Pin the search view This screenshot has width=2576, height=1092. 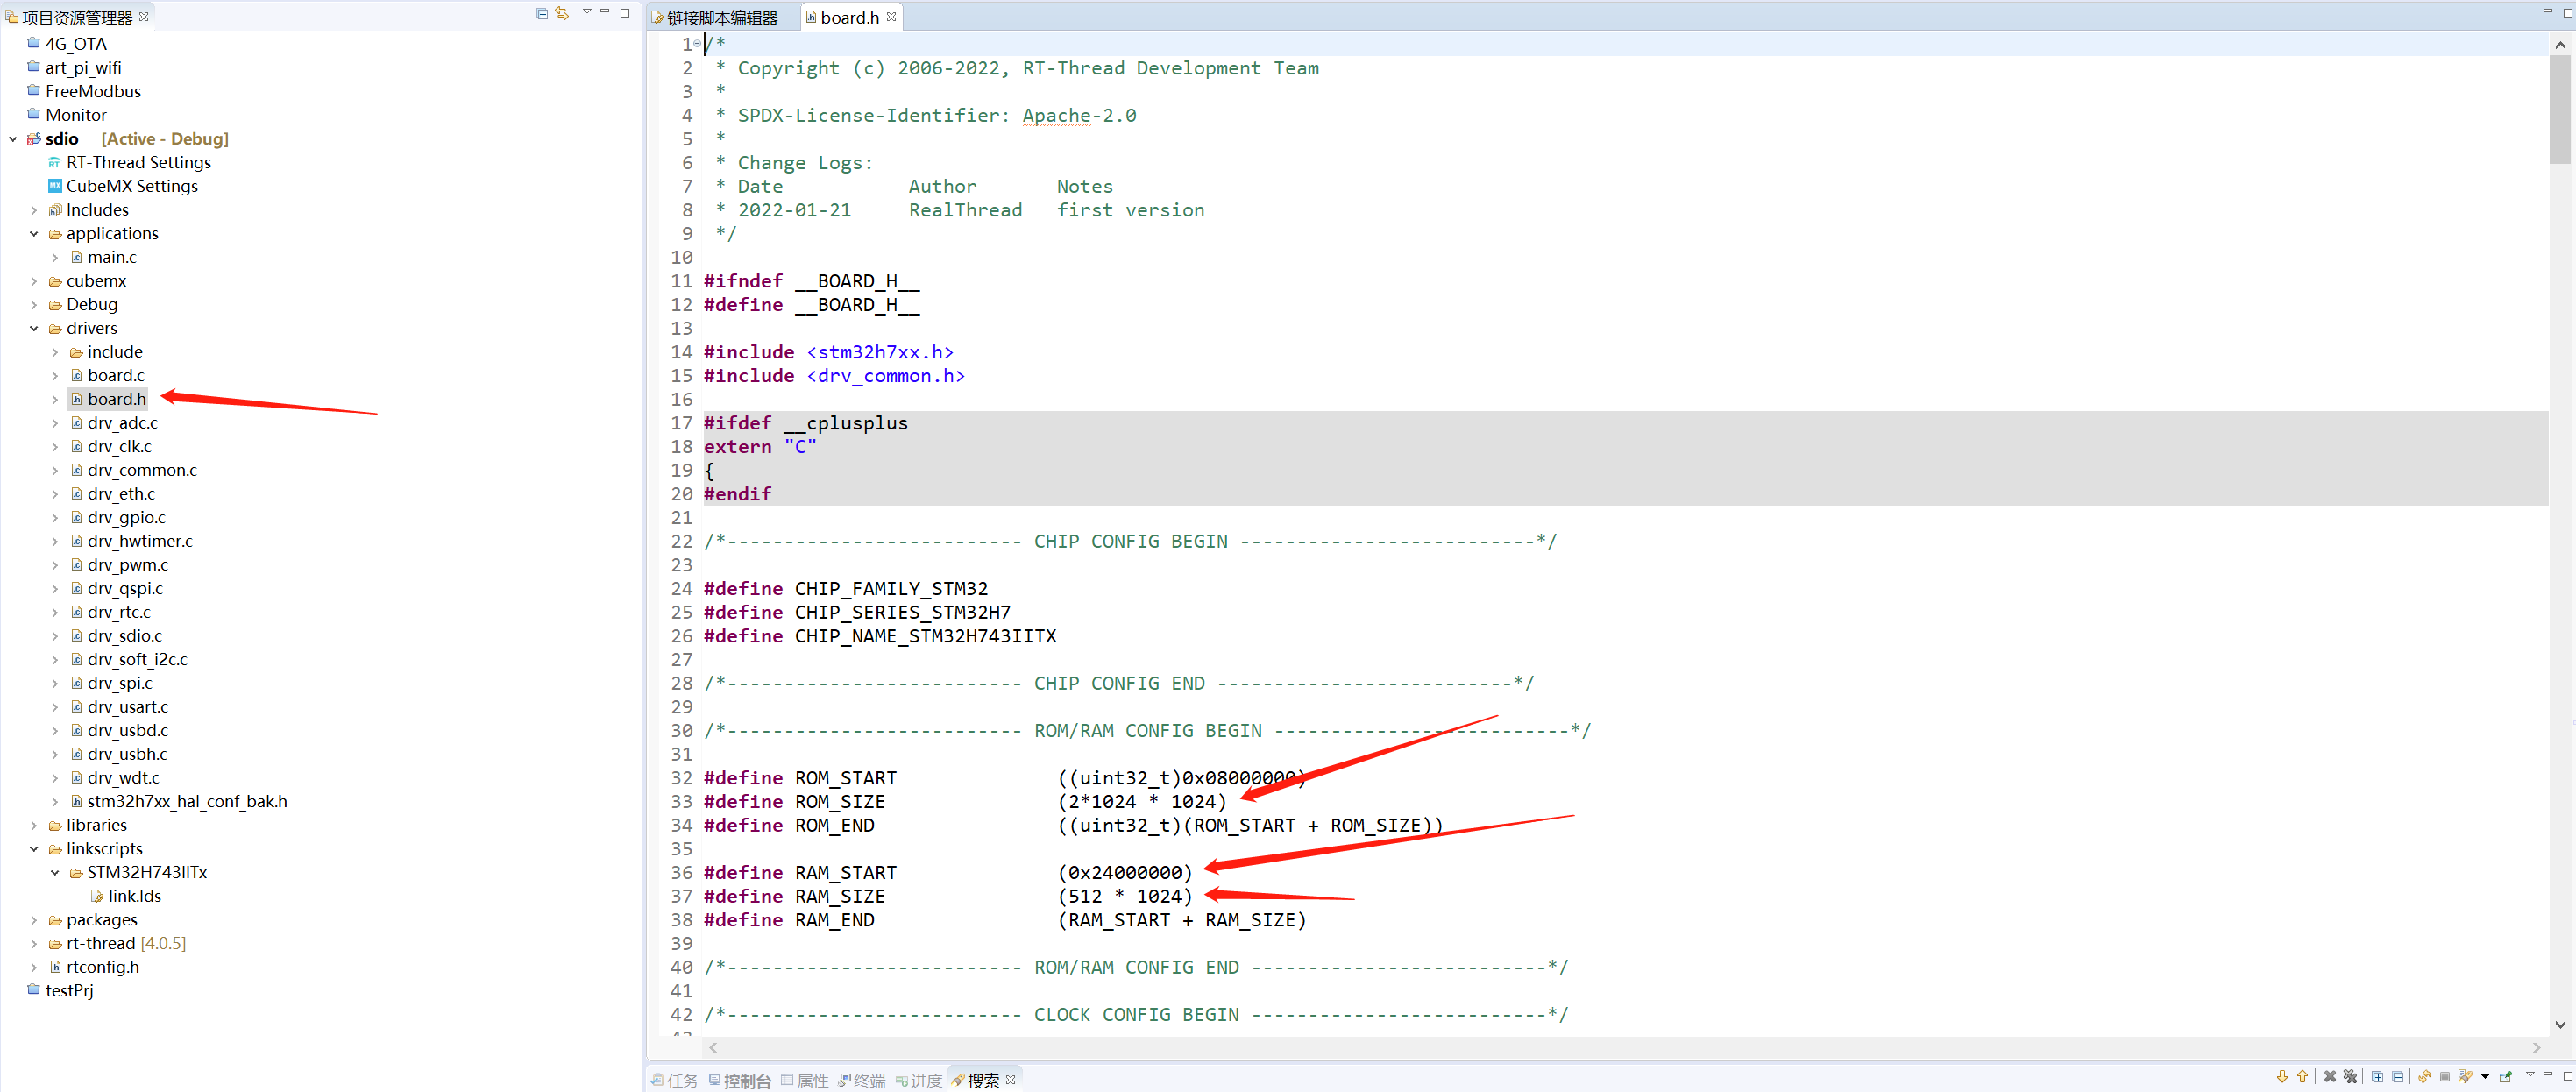pyautogui.click(x=2505, y=1077)
